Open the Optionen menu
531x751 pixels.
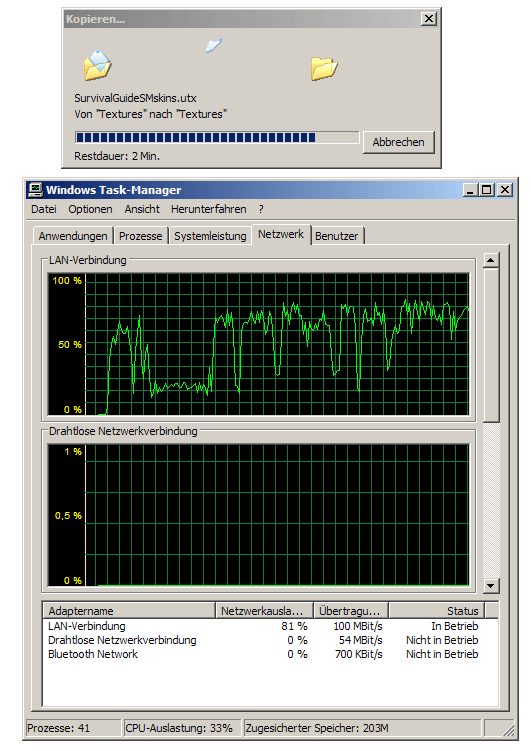pyautogui.click(x=90, y=209)
